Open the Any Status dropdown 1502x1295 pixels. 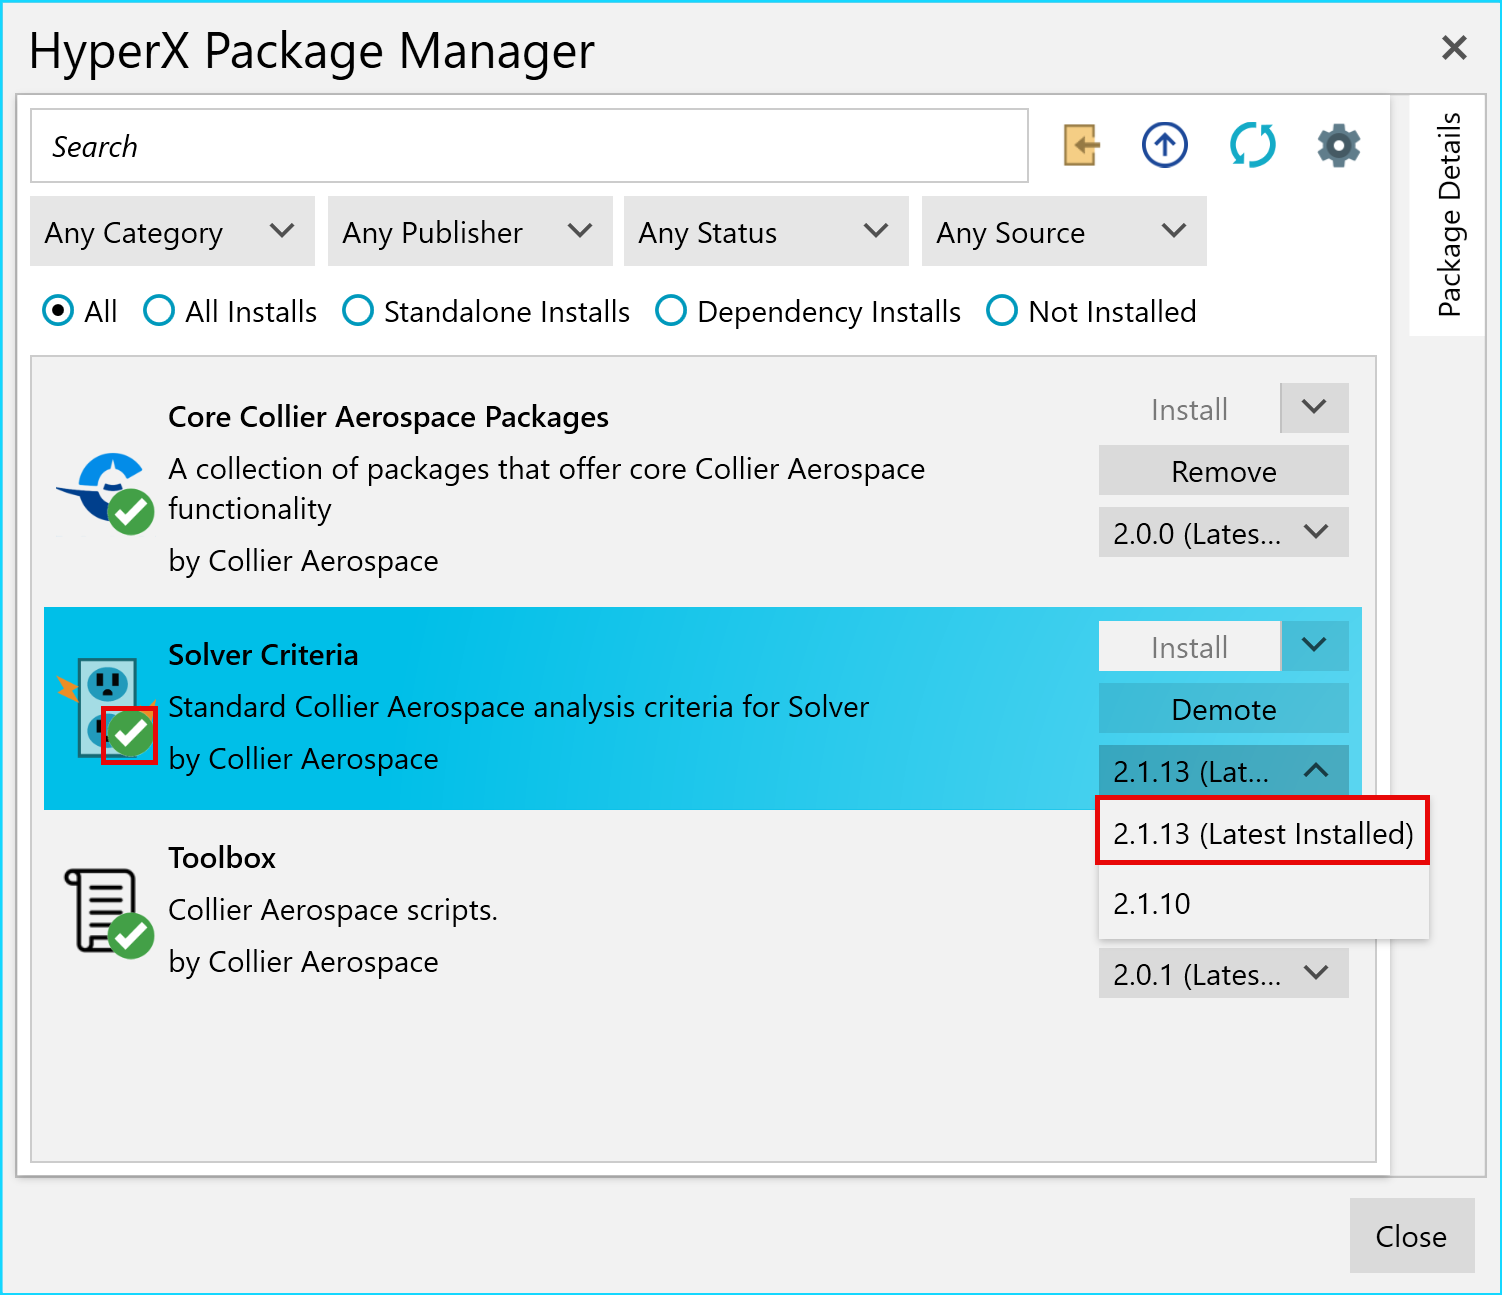[x=766, y=232]
